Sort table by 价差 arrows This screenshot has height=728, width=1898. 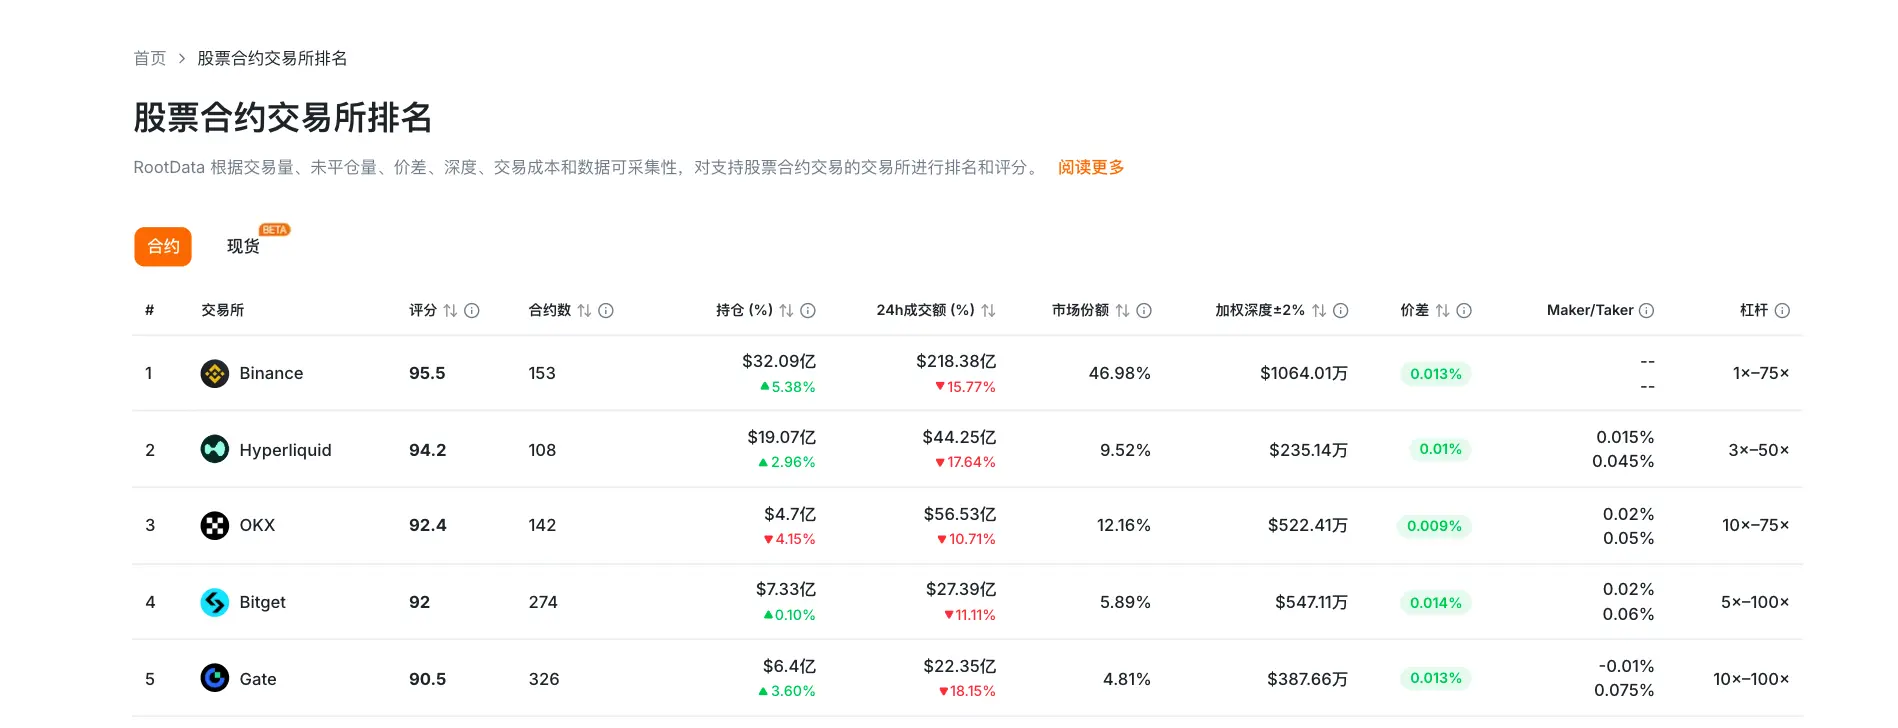[1443, 311]
